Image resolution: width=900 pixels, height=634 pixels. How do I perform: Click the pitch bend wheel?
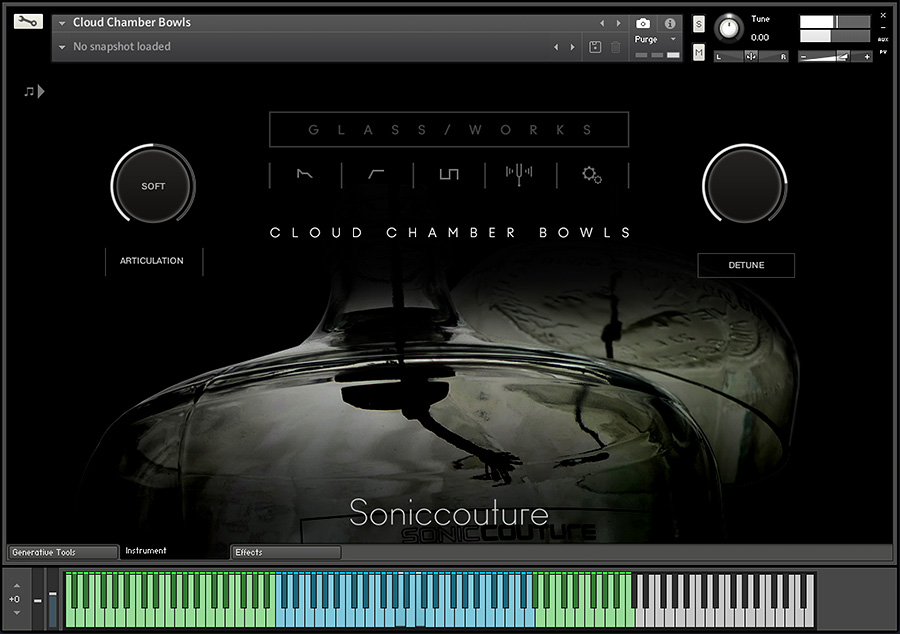click(x=38, y=600)
